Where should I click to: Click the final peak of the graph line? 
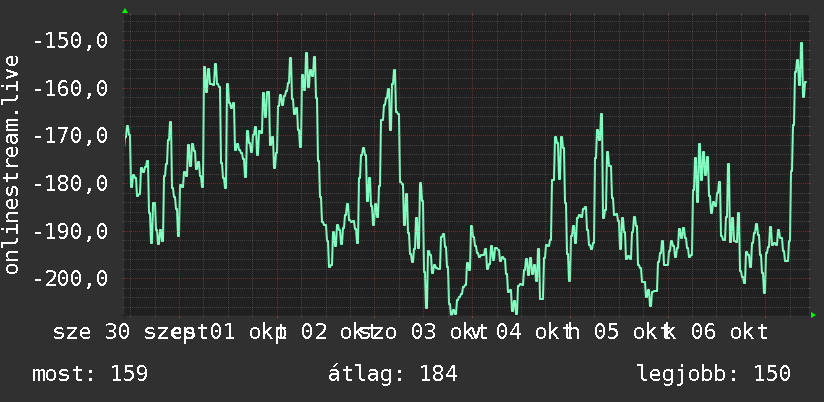pos(801,43)
